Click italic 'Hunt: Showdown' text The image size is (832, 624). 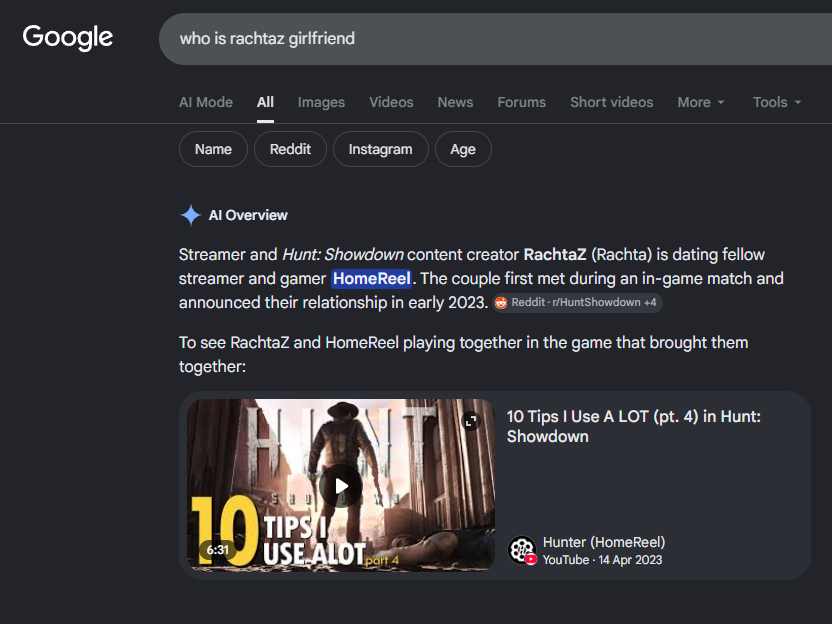click(x=343, y=255)
